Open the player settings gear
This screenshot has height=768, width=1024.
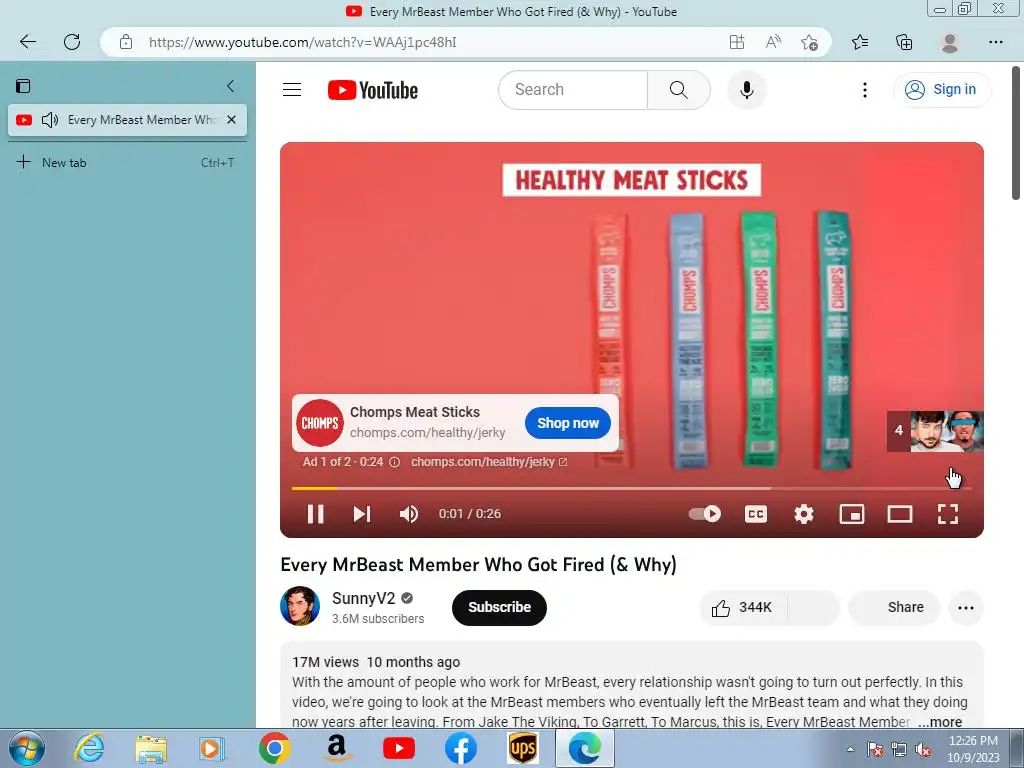[804, 514]
